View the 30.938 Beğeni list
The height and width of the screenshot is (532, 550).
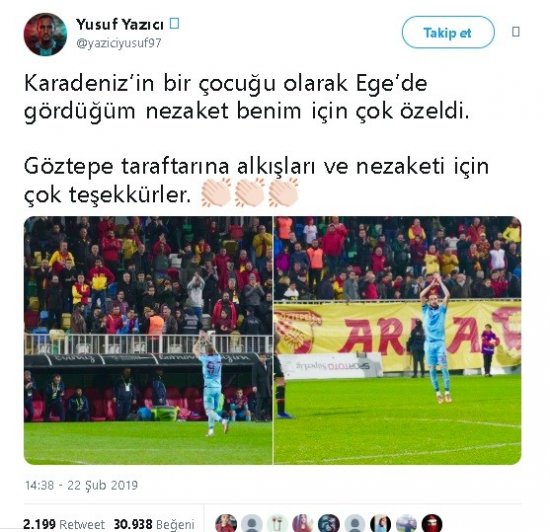tap(154, 524)
